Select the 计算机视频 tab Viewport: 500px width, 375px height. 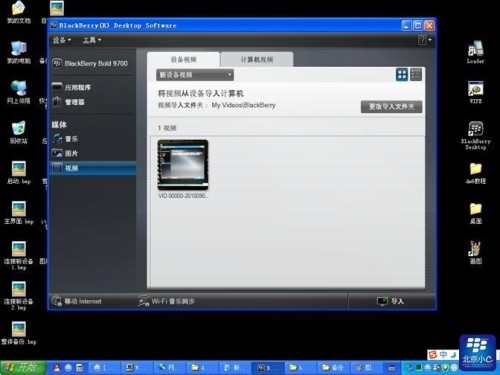(x=257, y=59)
